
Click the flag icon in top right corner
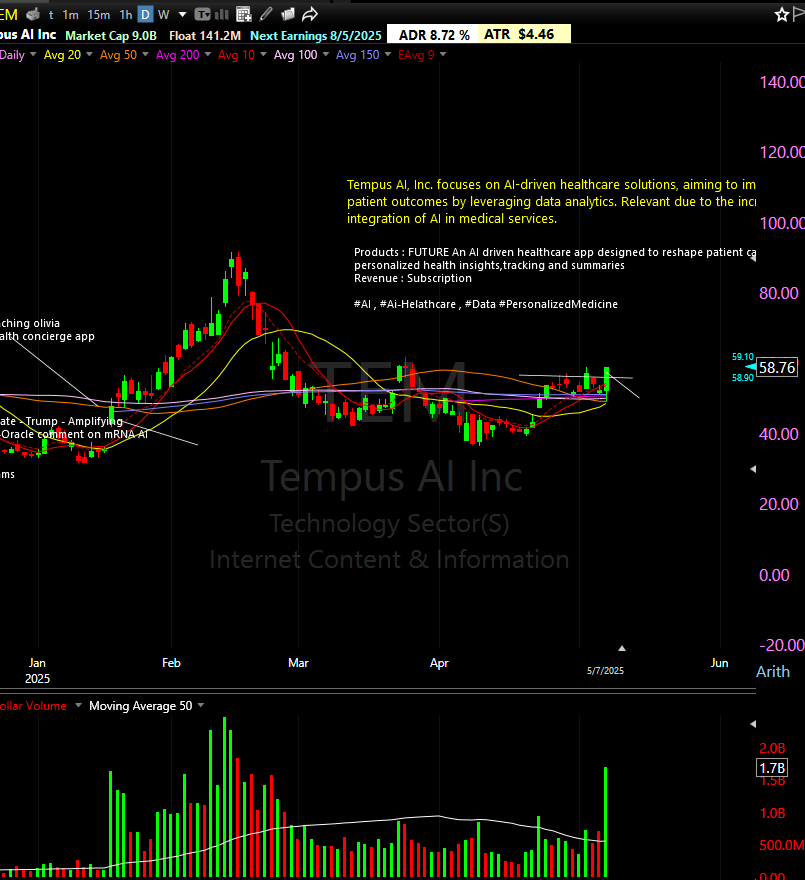tap(797, 14)
